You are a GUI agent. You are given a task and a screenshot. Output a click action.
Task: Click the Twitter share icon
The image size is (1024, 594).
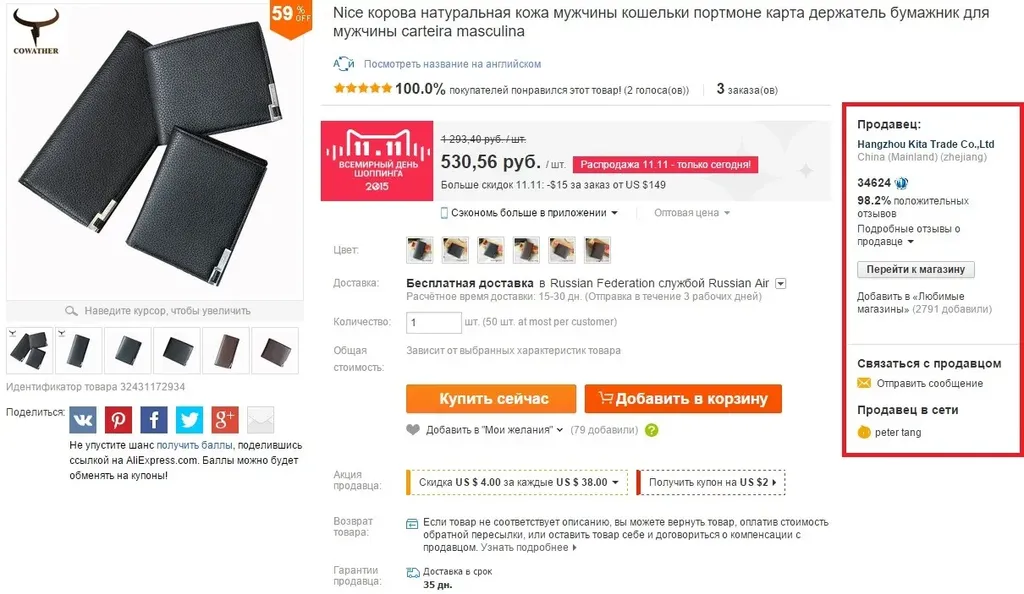click(x=189, y=420)
